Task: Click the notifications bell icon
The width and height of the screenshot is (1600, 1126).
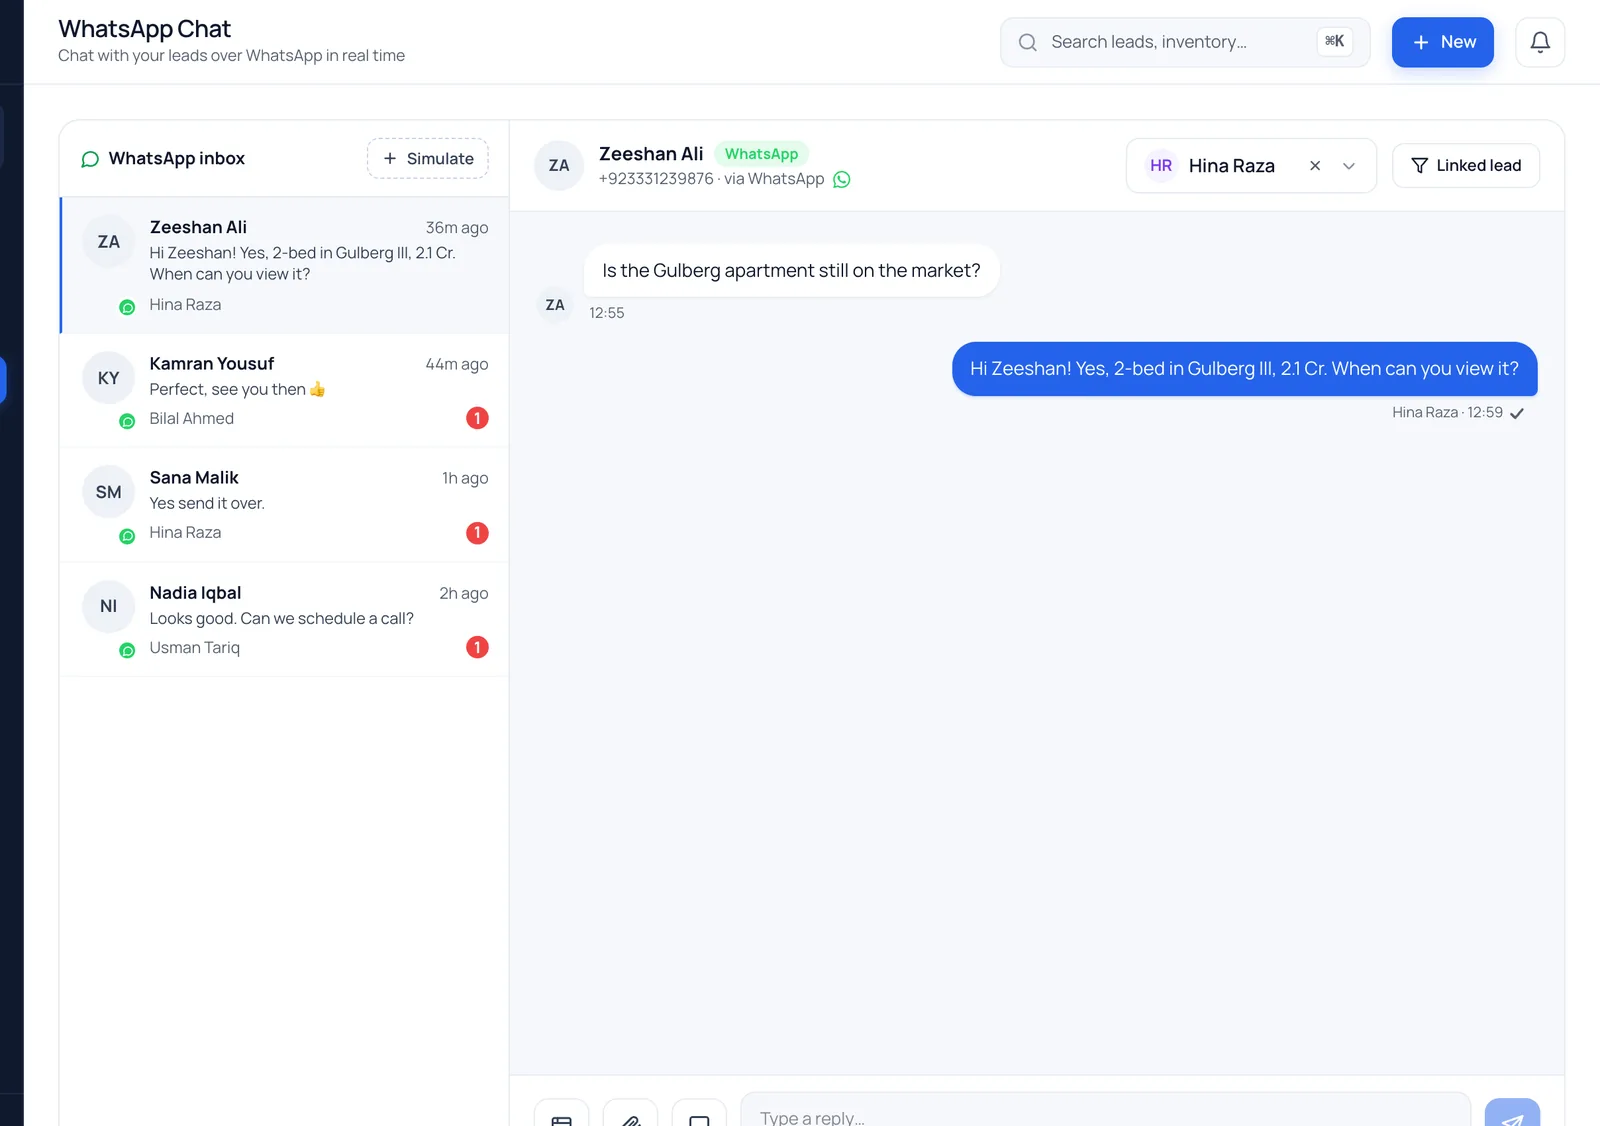Action: [x=1540, y=42]
